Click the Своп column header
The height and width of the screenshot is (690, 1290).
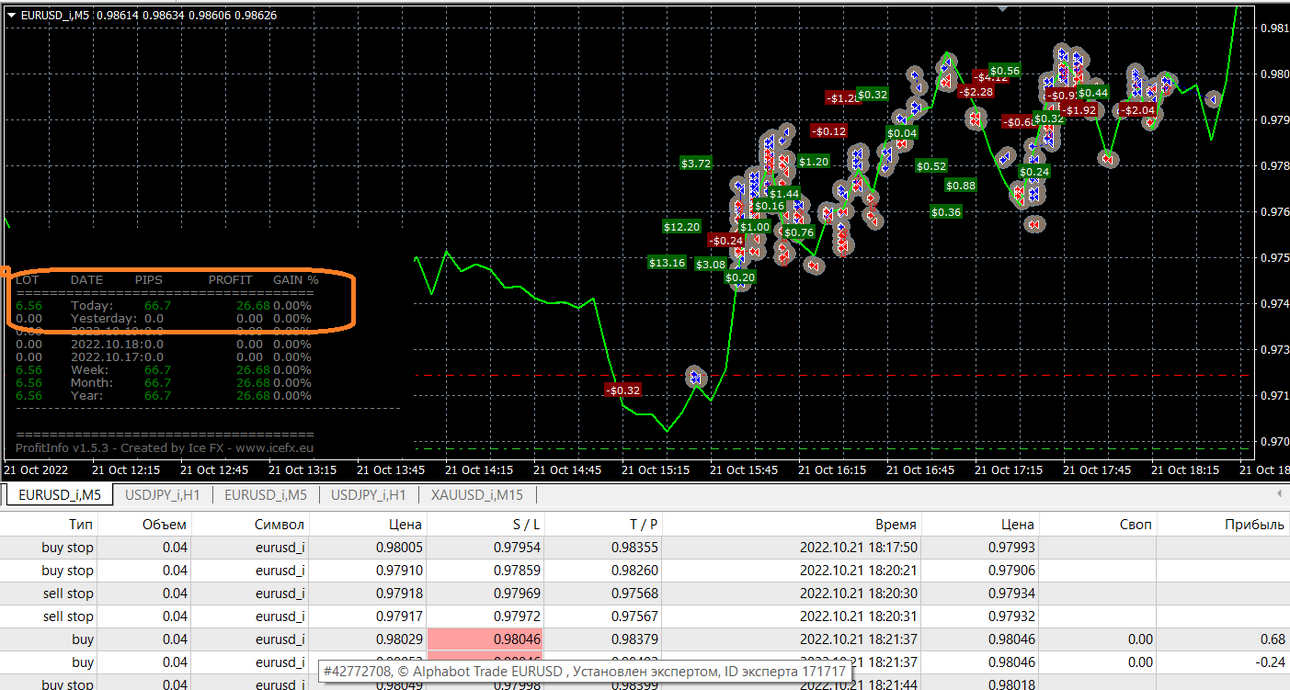point(1135,524)
